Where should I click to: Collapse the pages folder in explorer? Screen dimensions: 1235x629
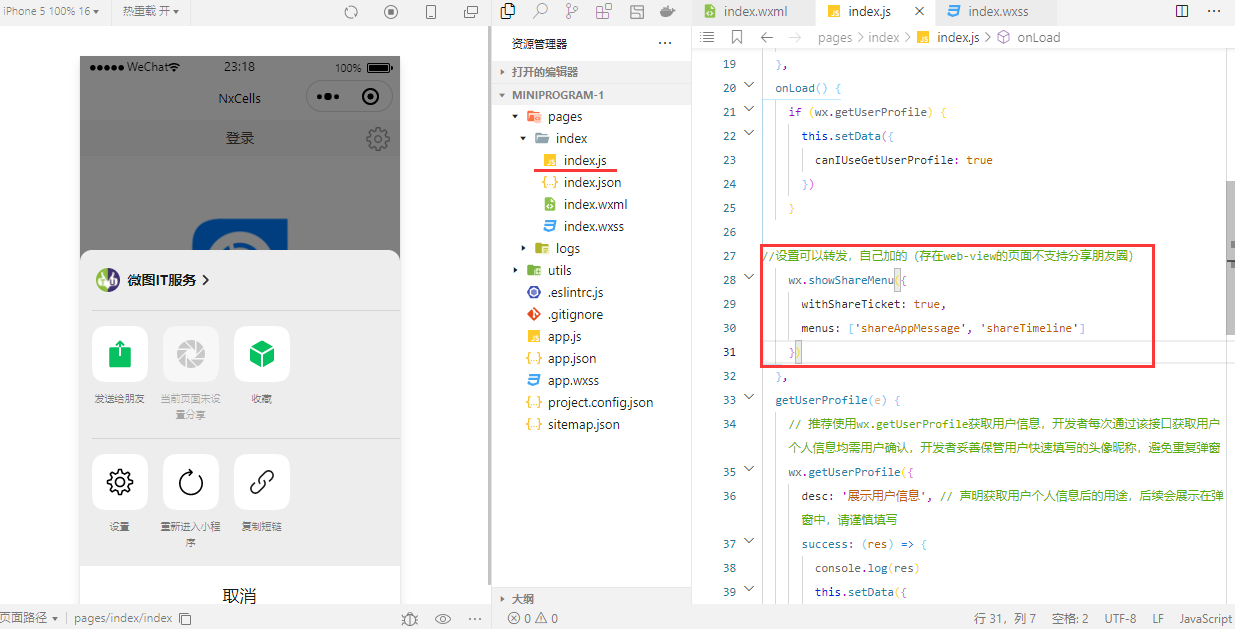(515, 117)
